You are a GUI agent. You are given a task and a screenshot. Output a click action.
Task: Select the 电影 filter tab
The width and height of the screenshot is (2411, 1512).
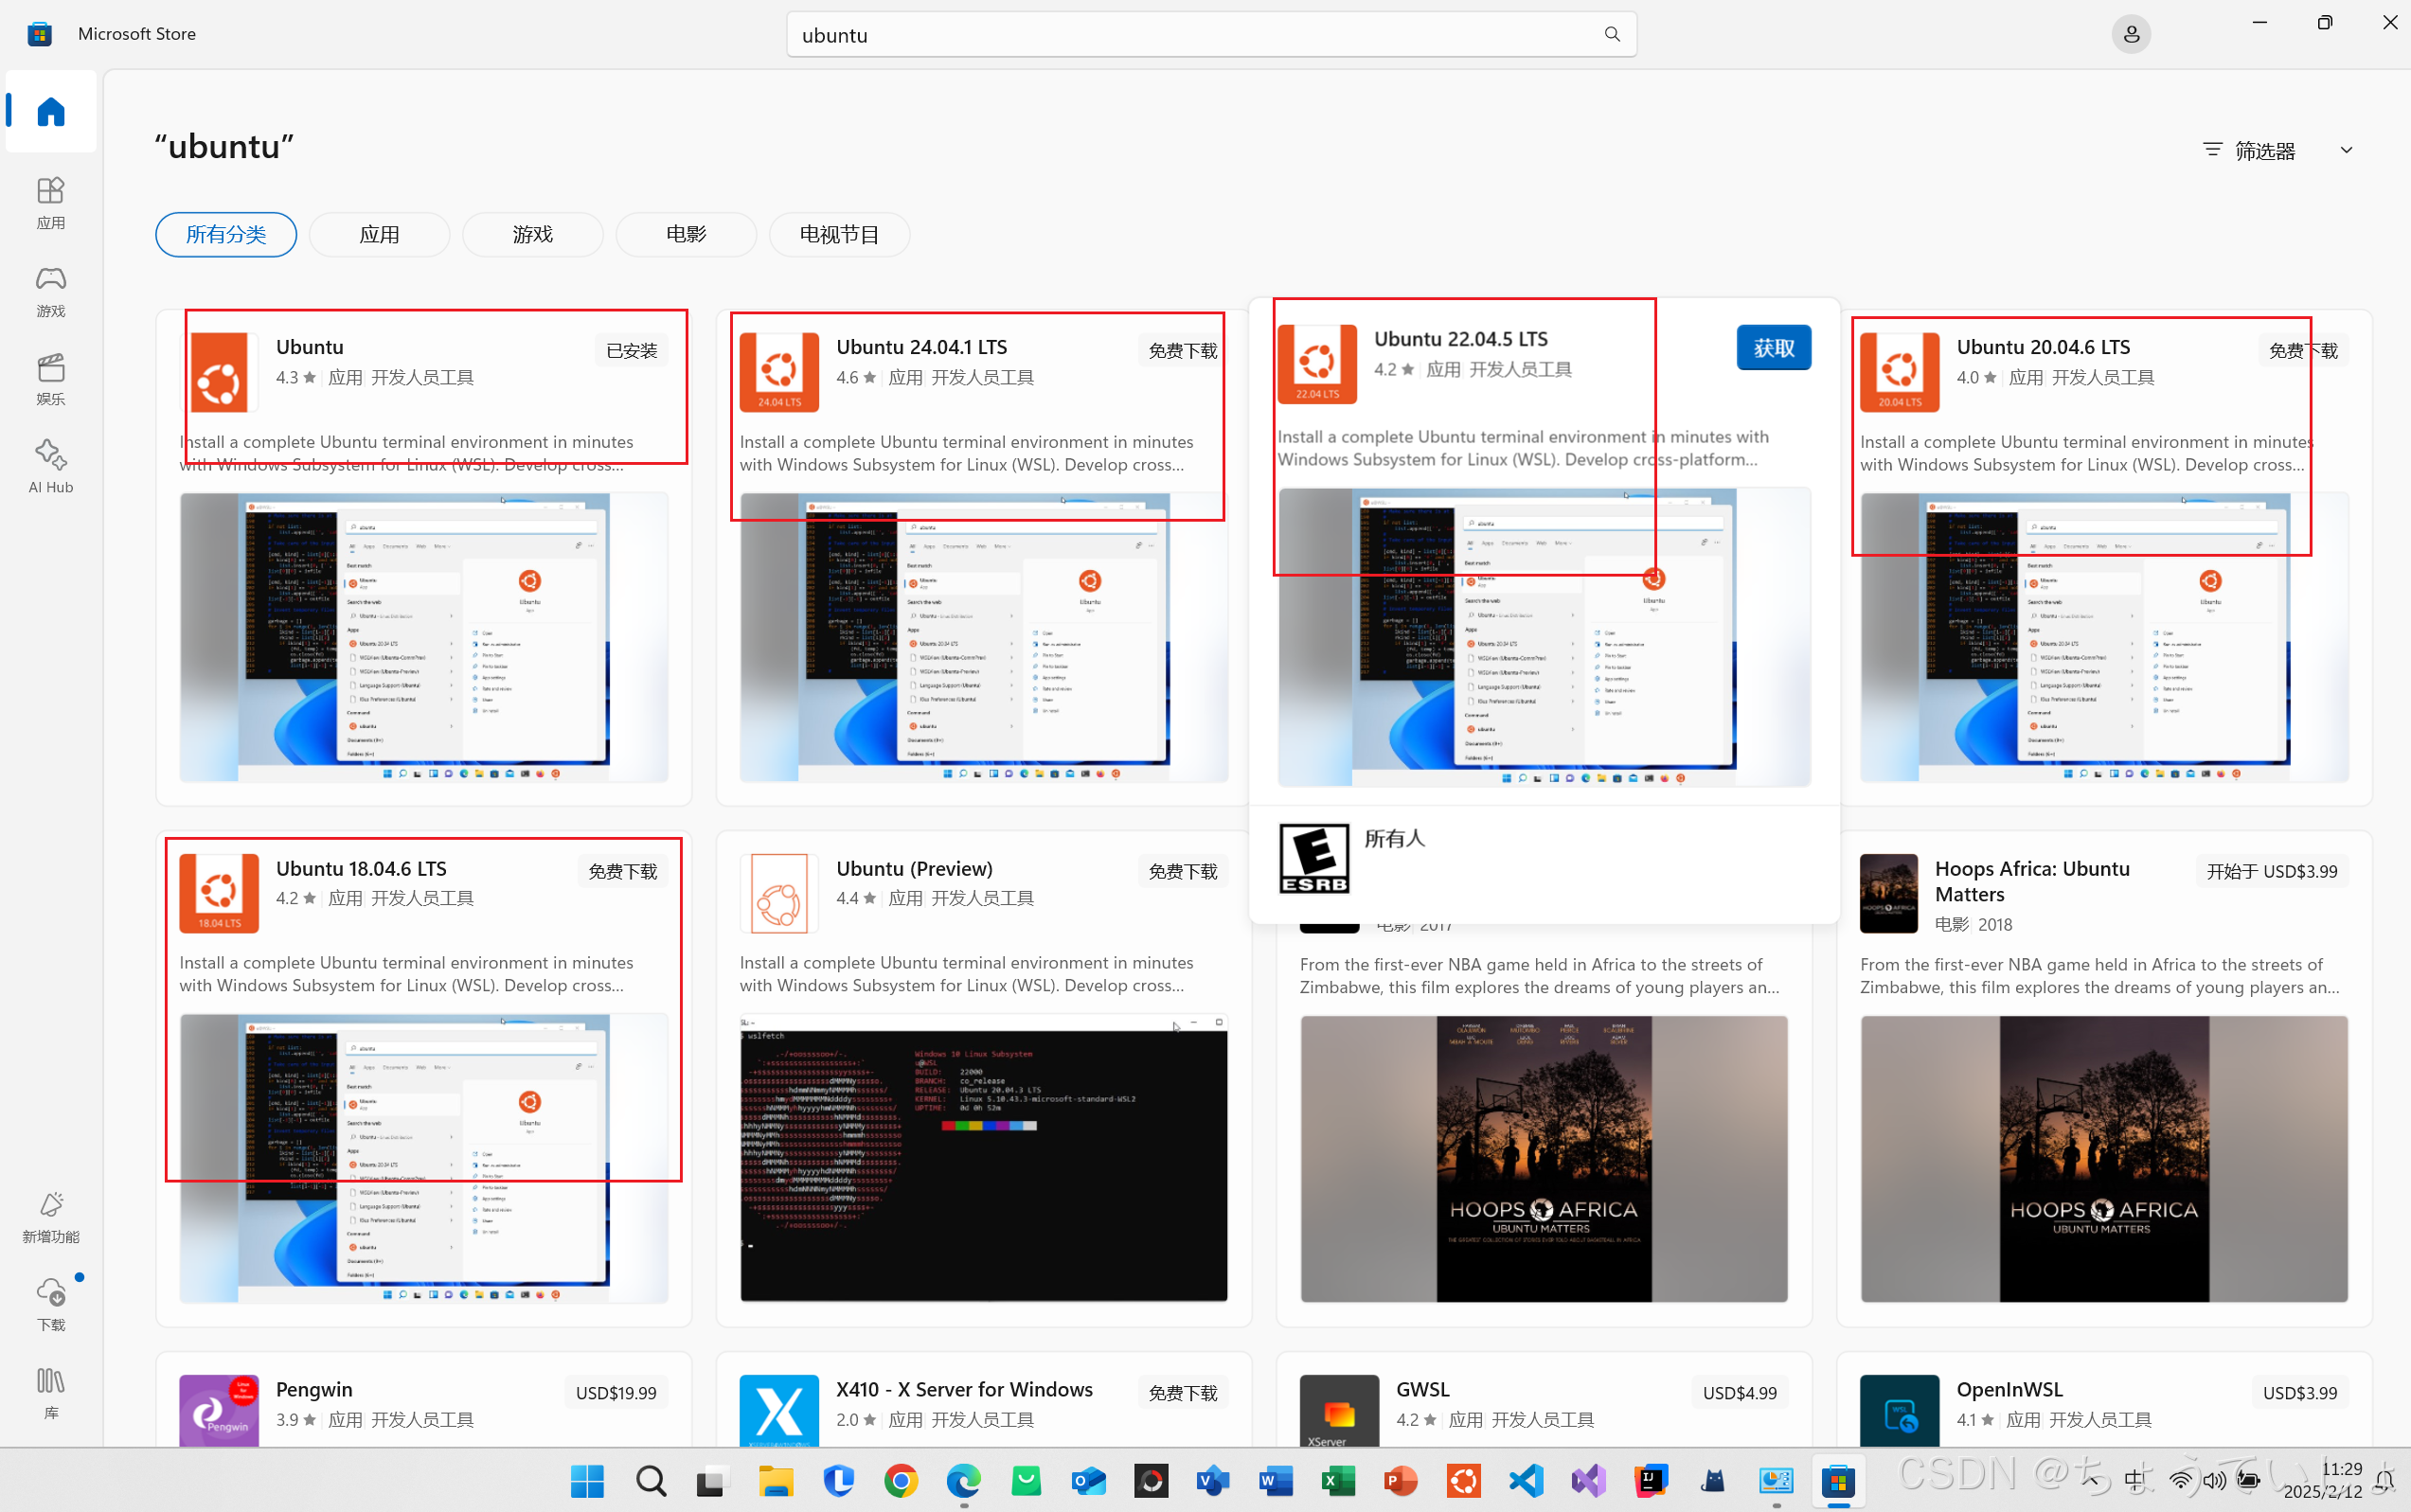[686, 234]
